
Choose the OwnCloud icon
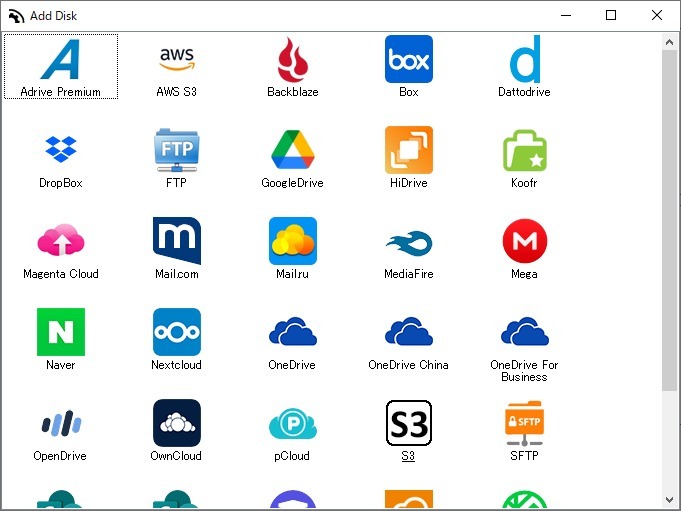point(177,423)
